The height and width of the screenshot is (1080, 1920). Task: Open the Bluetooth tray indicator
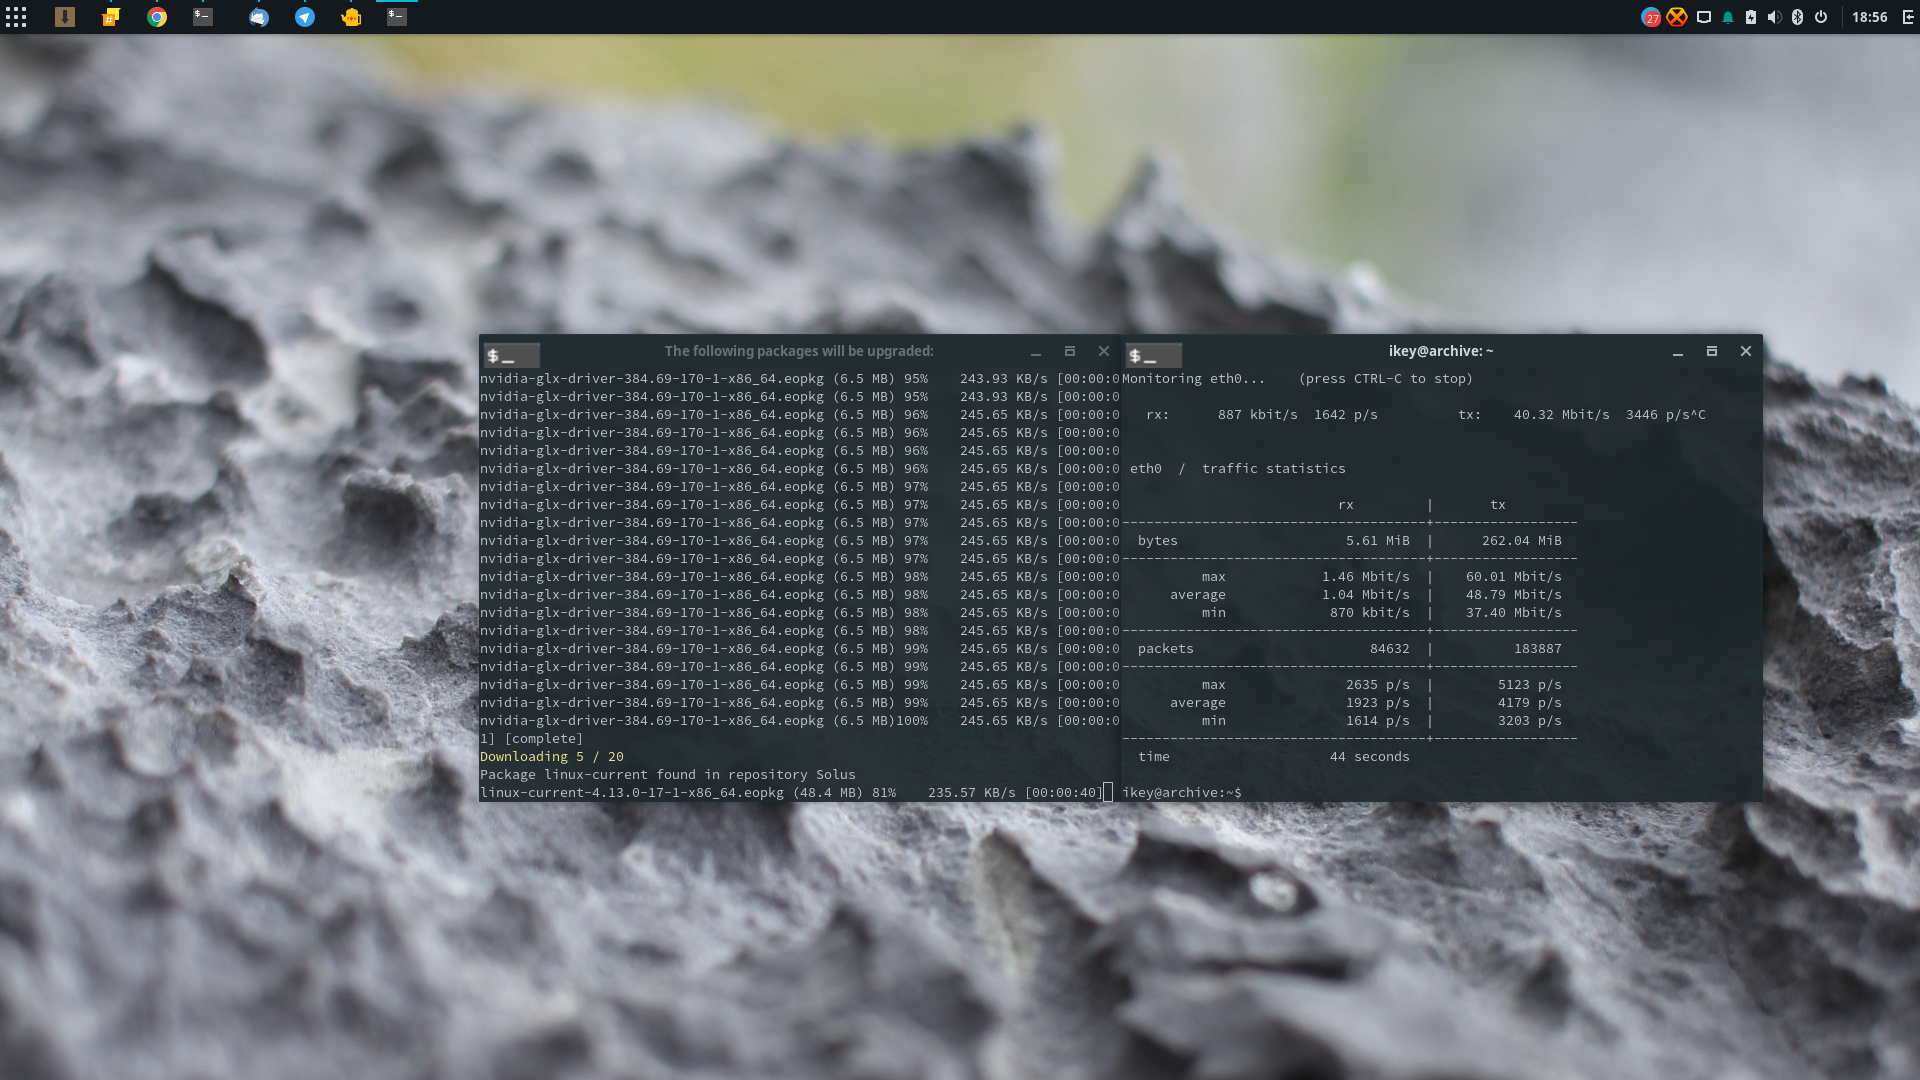pos(1797,17)
